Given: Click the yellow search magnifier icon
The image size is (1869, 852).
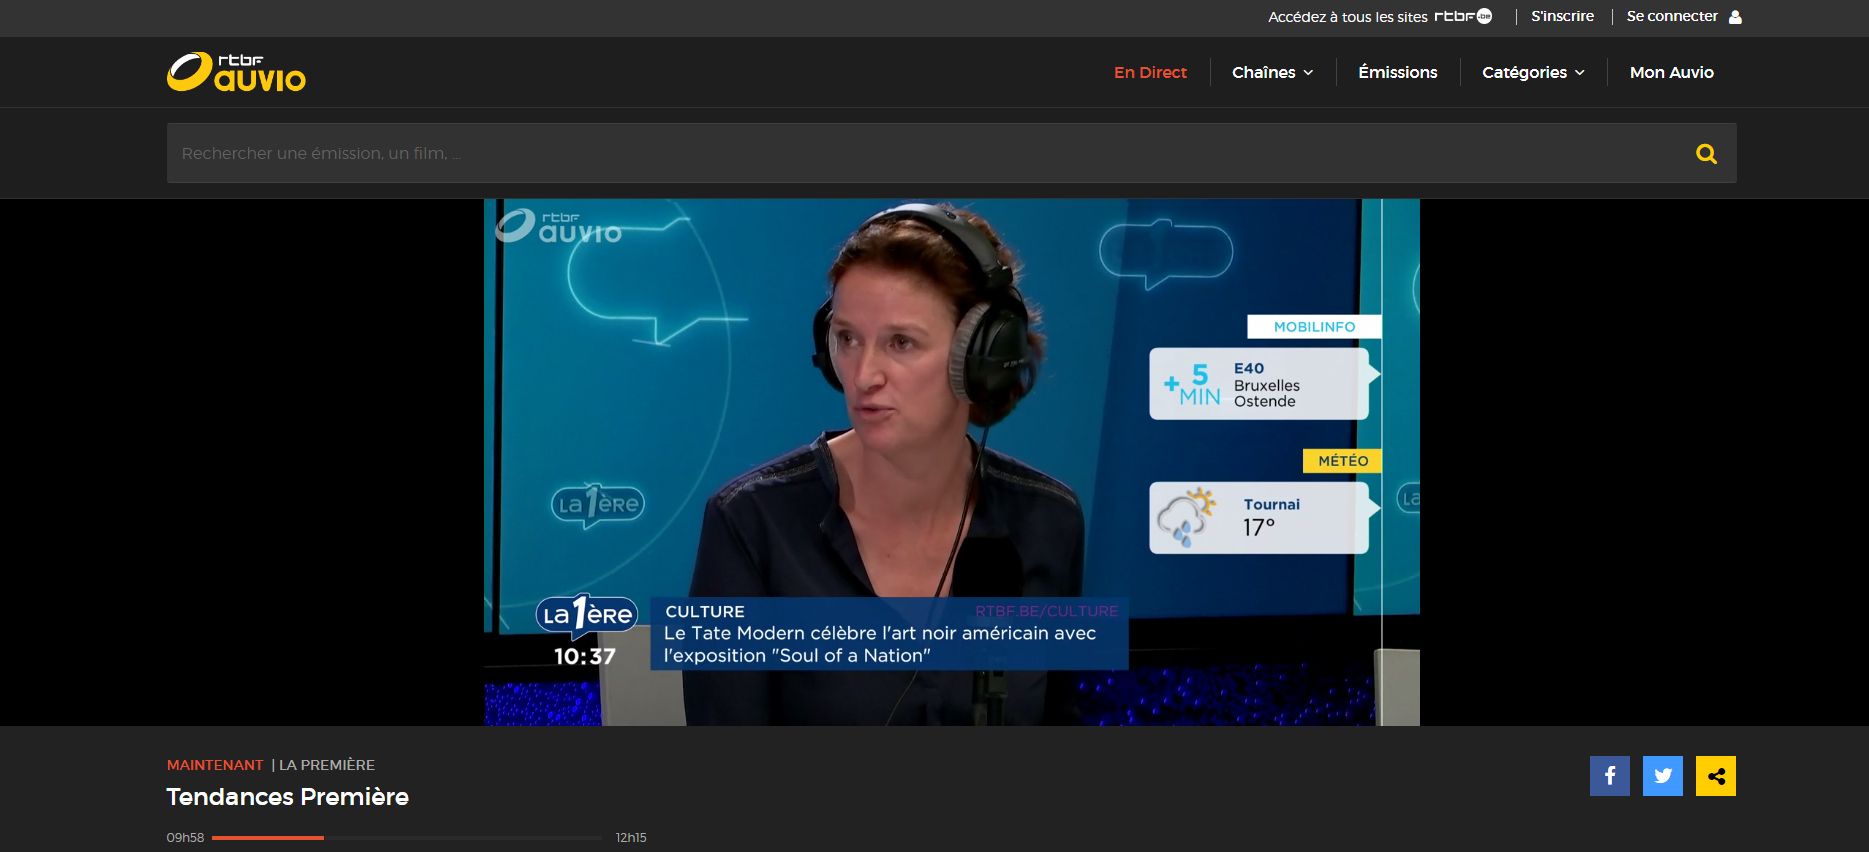Looking at the screenshot, I should tap(1706, 154).
